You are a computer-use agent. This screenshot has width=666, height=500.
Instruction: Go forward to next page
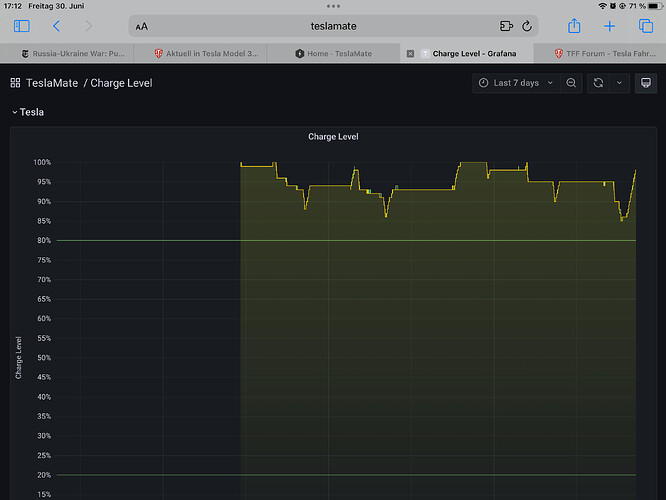pyautogui.click(x=88, y=26)
